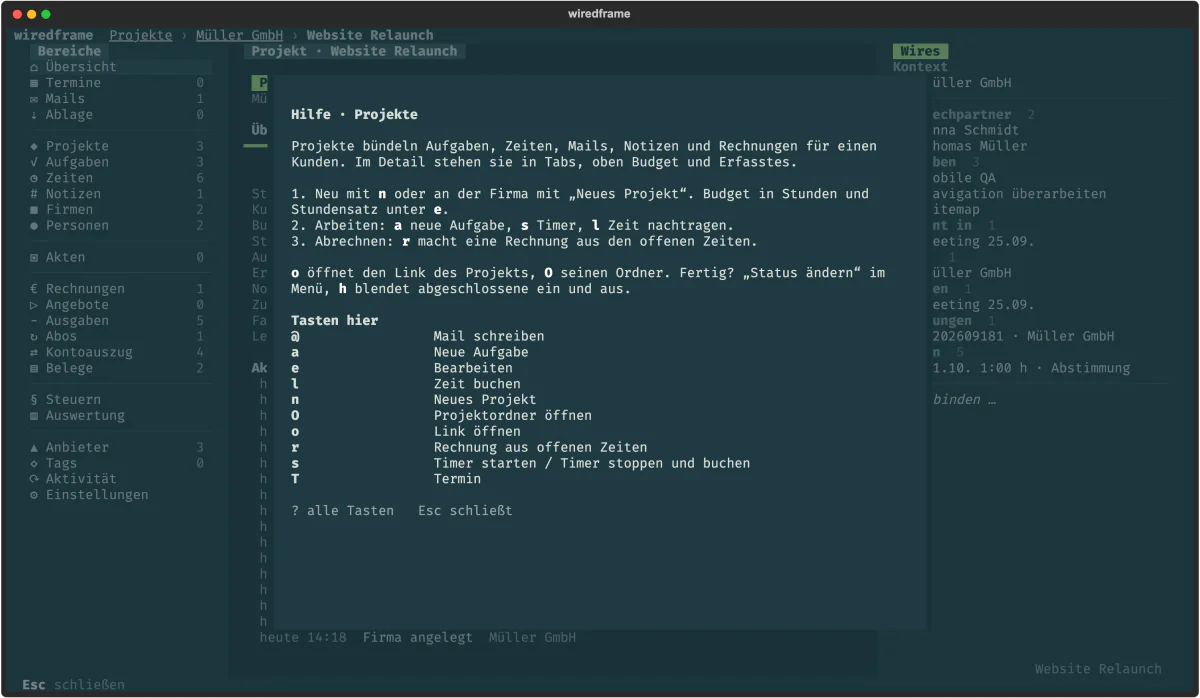Click the Angebote triangle icon
This screenshot has width=1200, height=698.
pyautogui.click(x=35, y=305)
